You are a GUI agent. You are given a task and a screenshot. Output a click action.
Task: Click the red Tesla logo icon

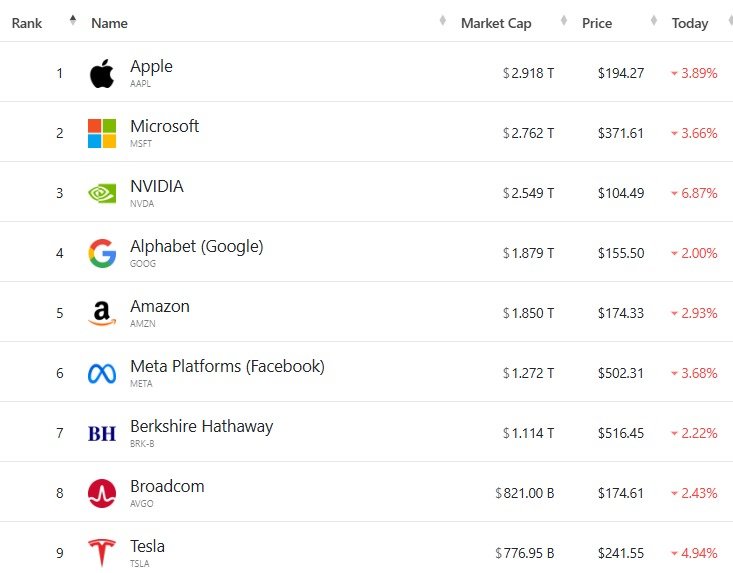(x=101, y=553)
